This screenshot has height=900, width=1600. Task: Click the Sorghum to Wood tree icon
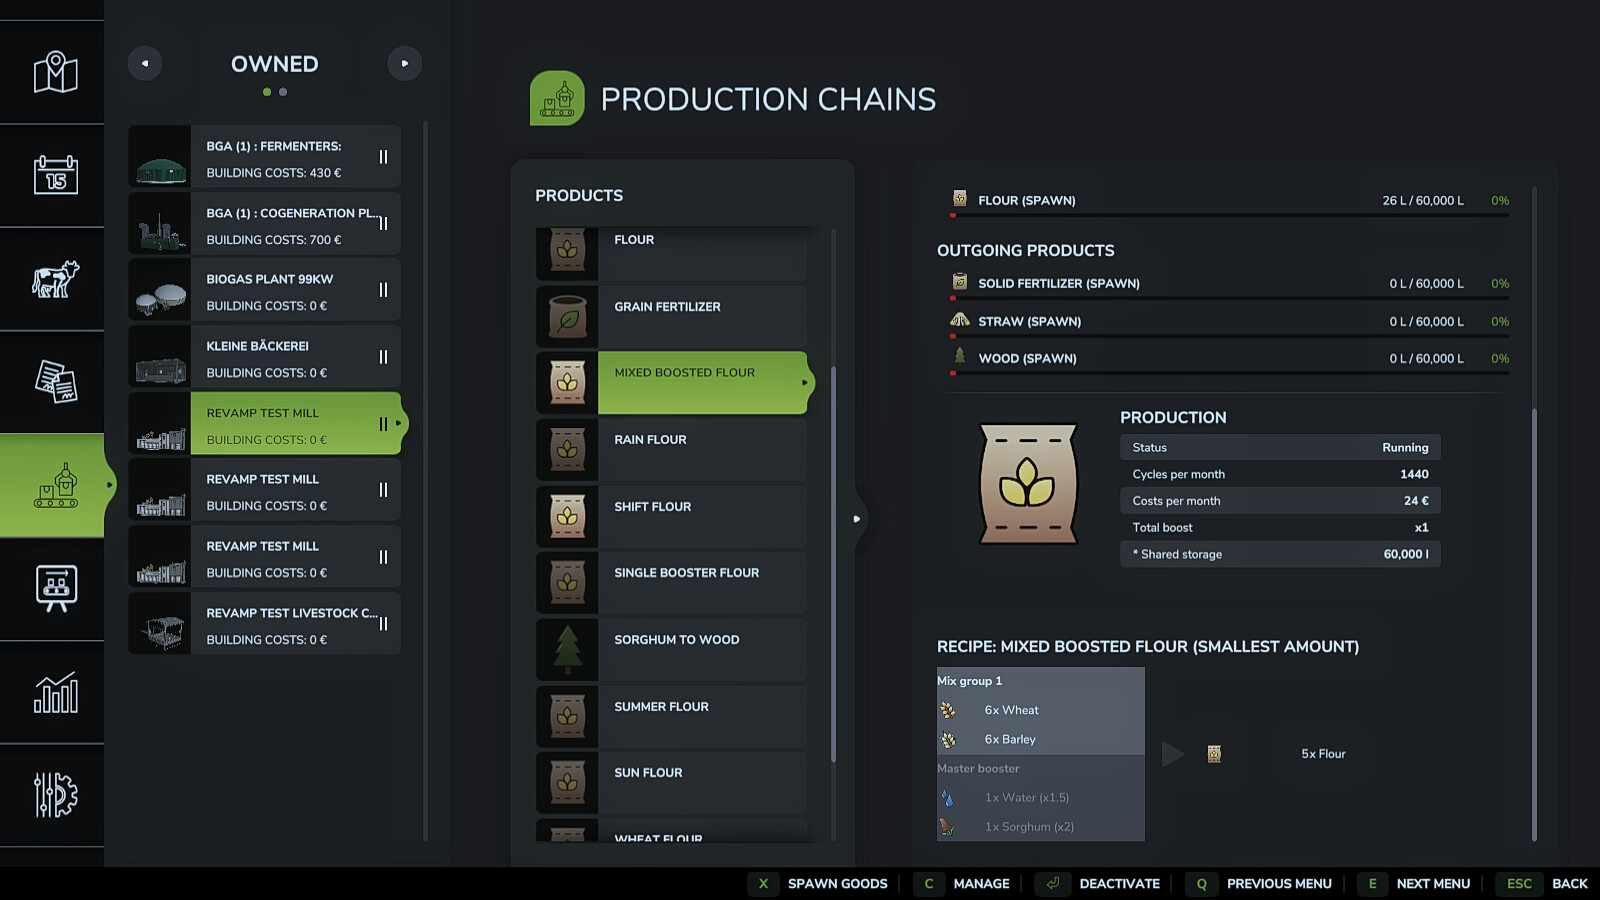(567, 650)
